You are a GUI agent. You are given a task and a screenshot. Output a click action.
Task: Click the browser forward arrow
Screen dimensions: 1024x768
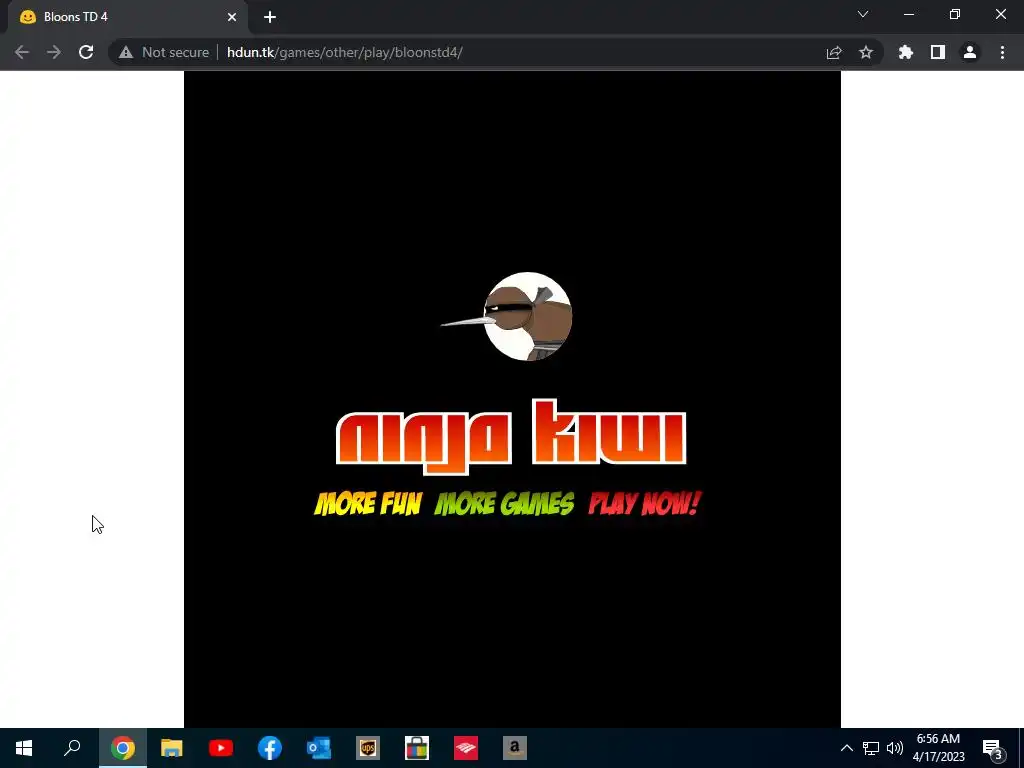click(54, 52)
